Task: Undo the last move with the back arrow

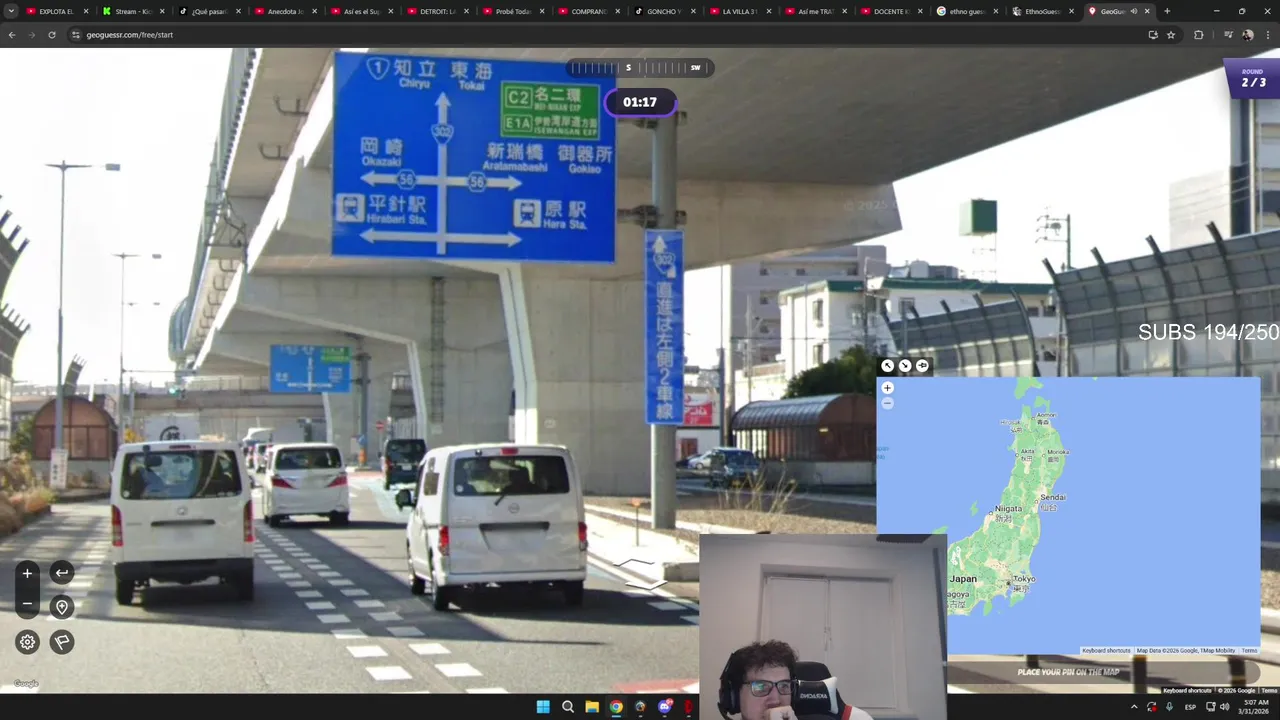Action: [x=62, y=573]
